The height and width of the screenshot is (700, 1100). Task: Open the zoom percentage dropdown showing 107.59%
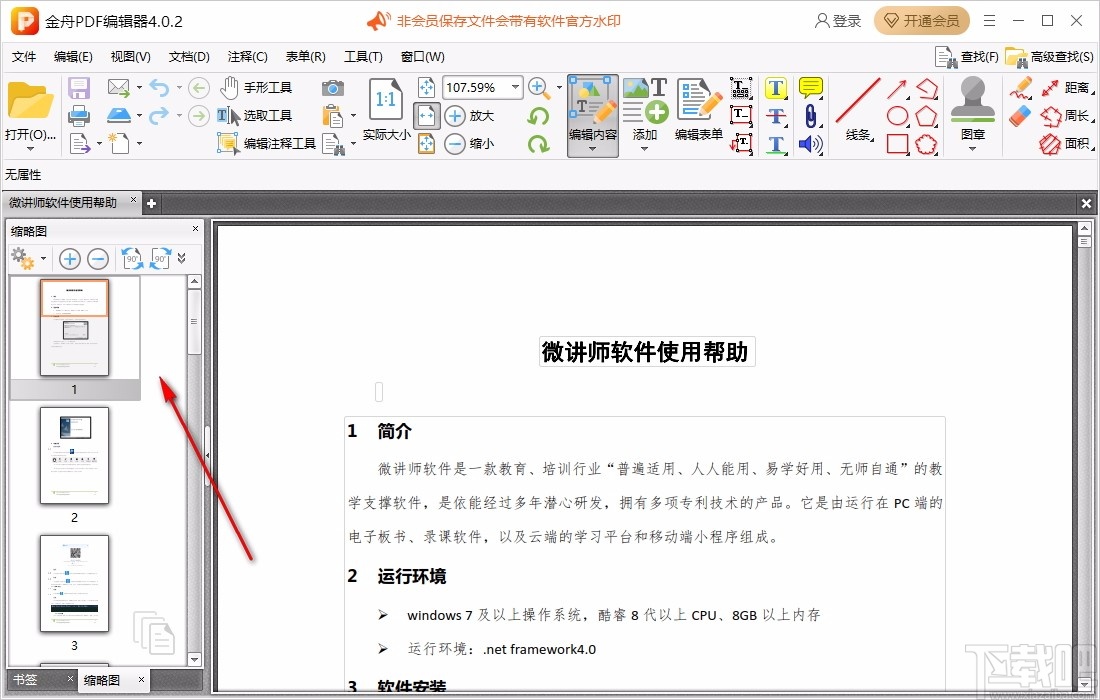[x=516, y=87]
